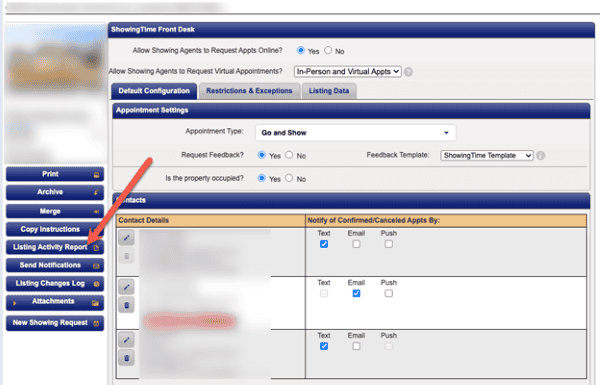Delete the second contact with trash icon
The height and width of the screenshot is (385, 600).
pyautogui.click(x=126, y=305)
